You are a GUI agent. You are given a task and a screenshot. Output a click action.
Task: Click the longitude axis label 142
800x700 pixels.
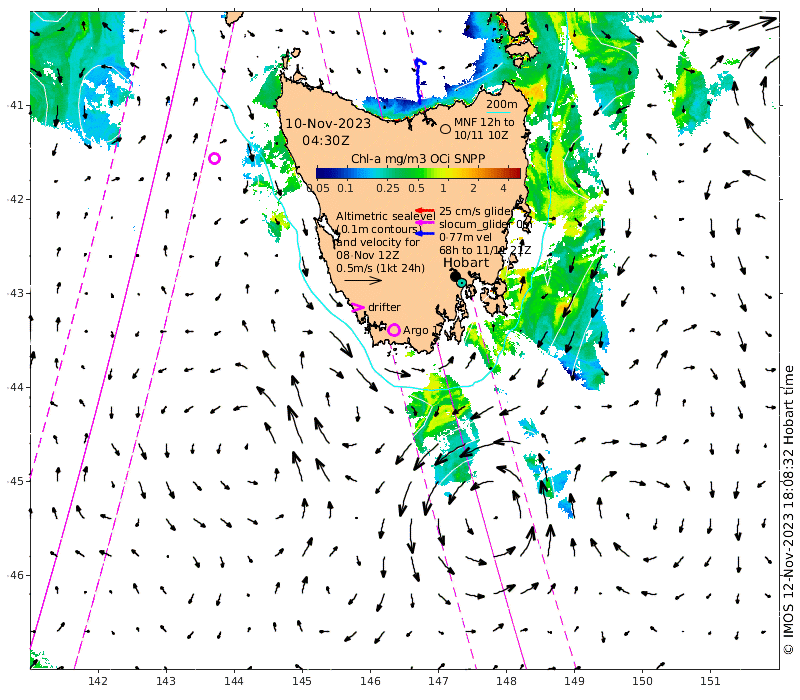(97, 681)
